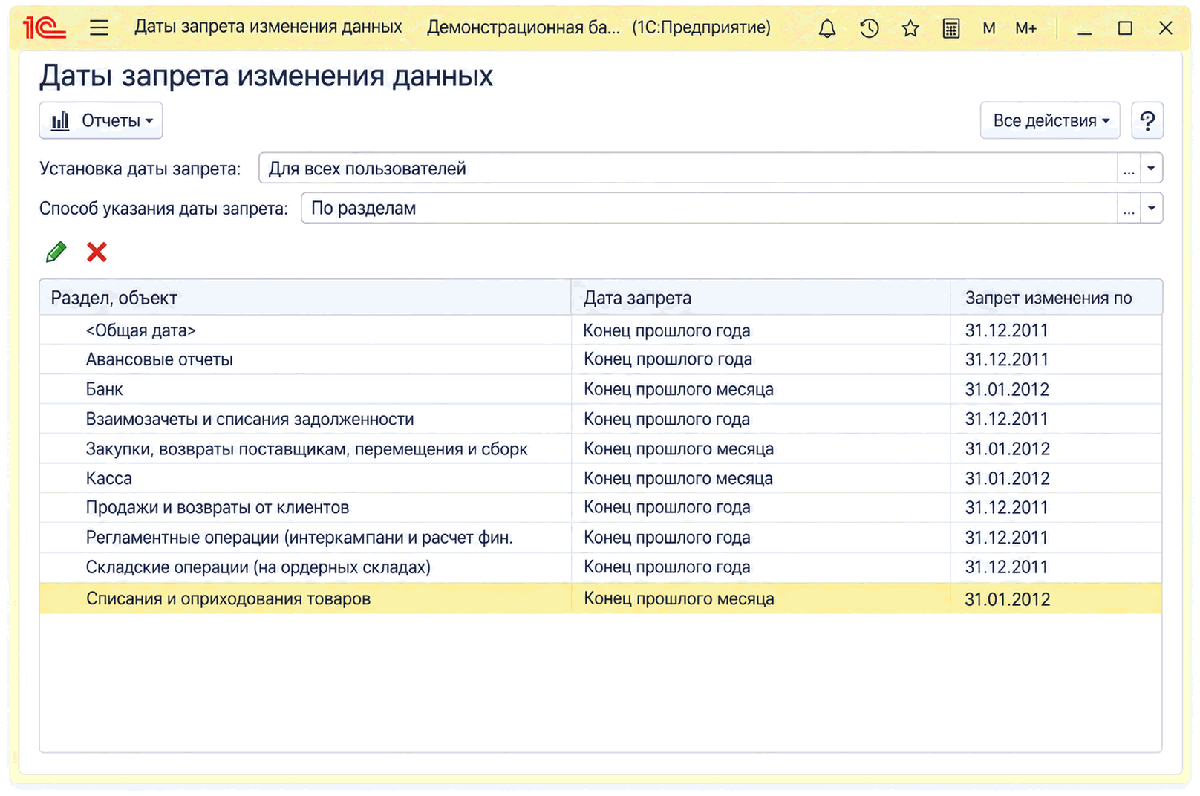This screenshot has width=1200, height=796.
Task: Open the Все действия menu
Action: pyautogui.click(x=1051, y=121)
